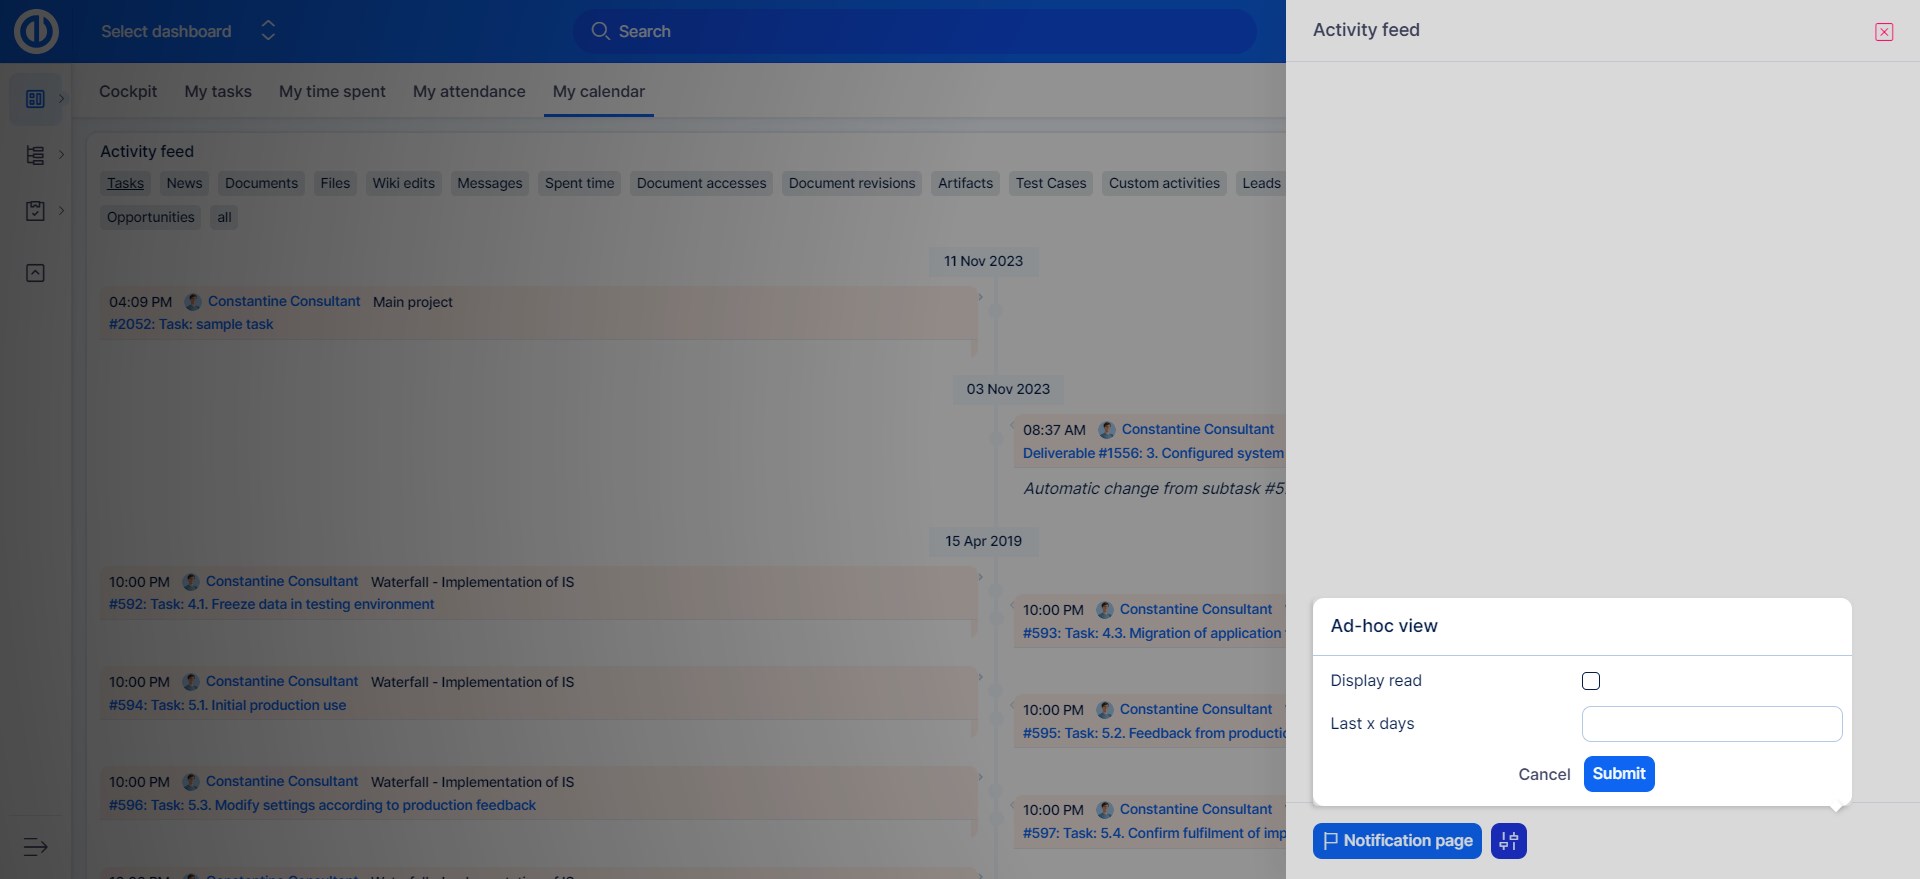This screenshot has width=1920, height=879.
Task: Switch to the My attendance tab
Action: (x=469, y=91)
